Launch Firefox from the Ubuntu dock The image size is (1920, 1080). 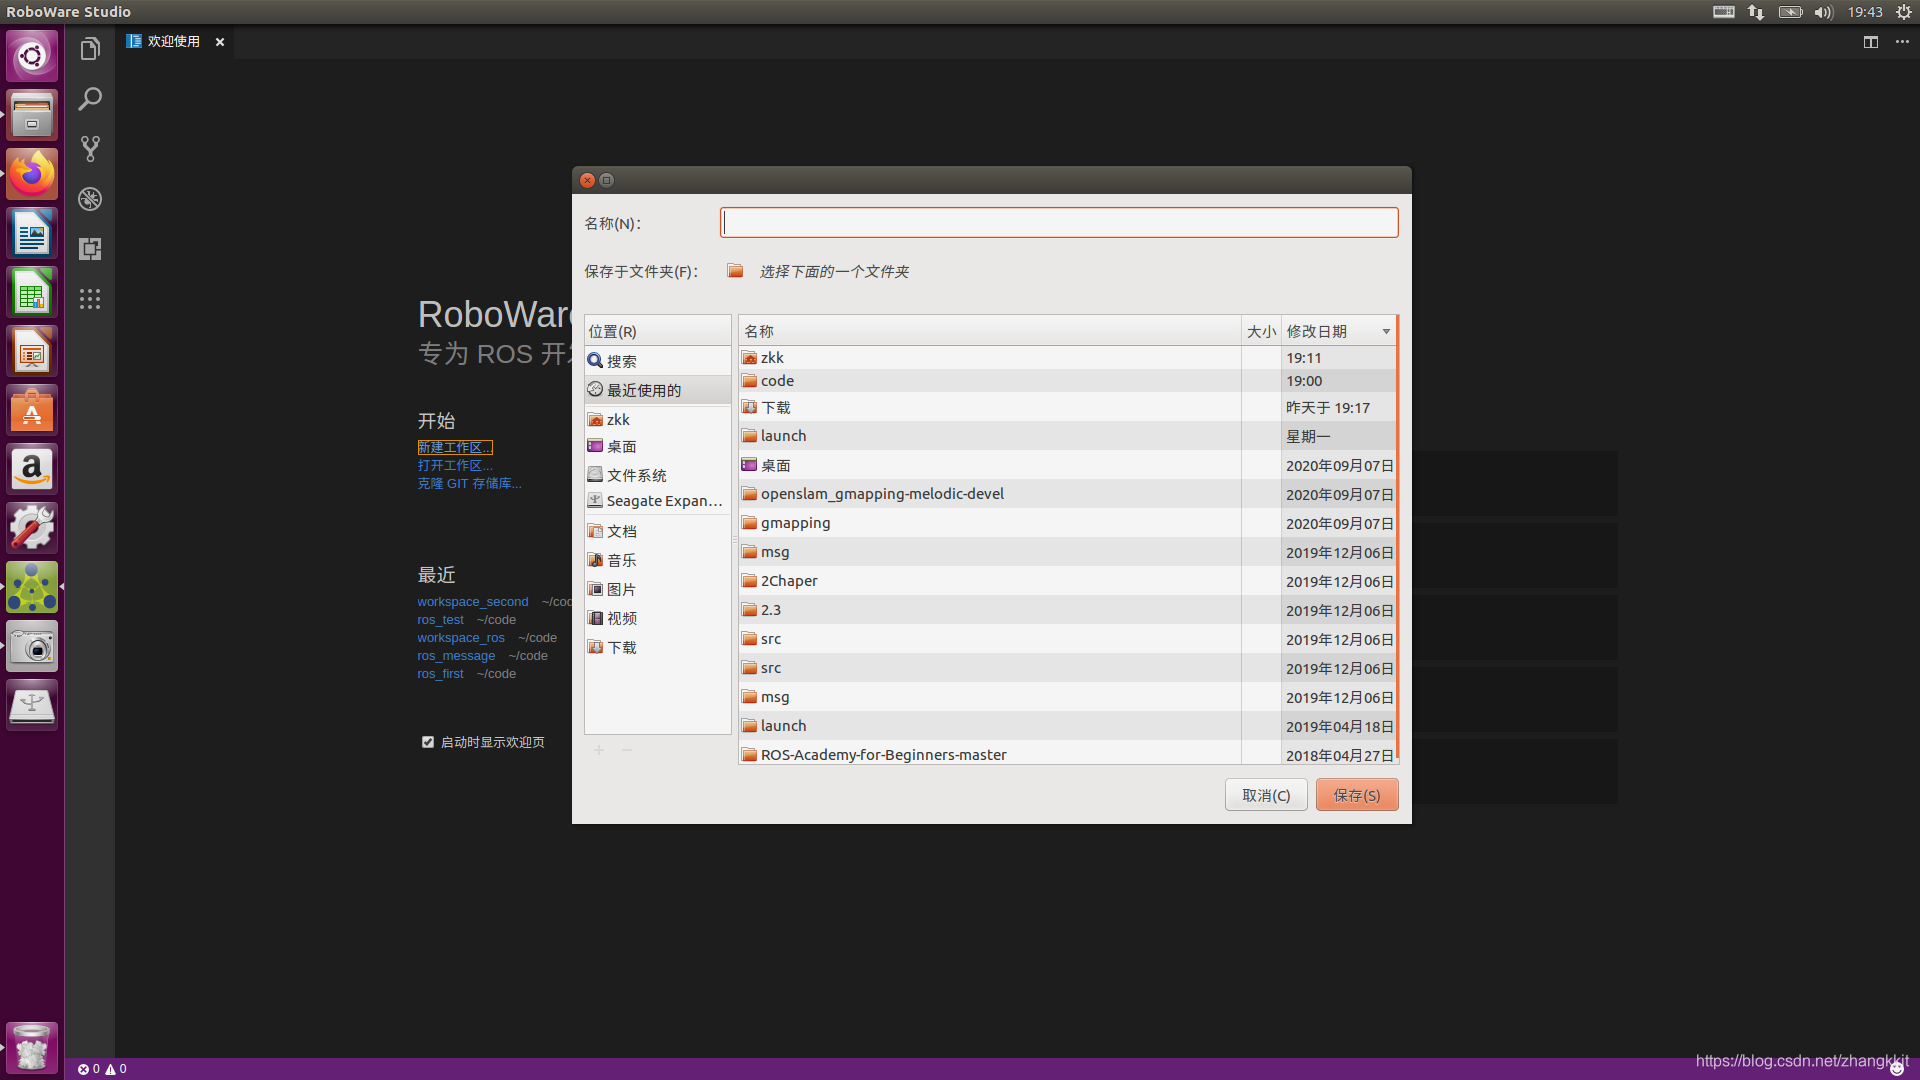(32, 174)
